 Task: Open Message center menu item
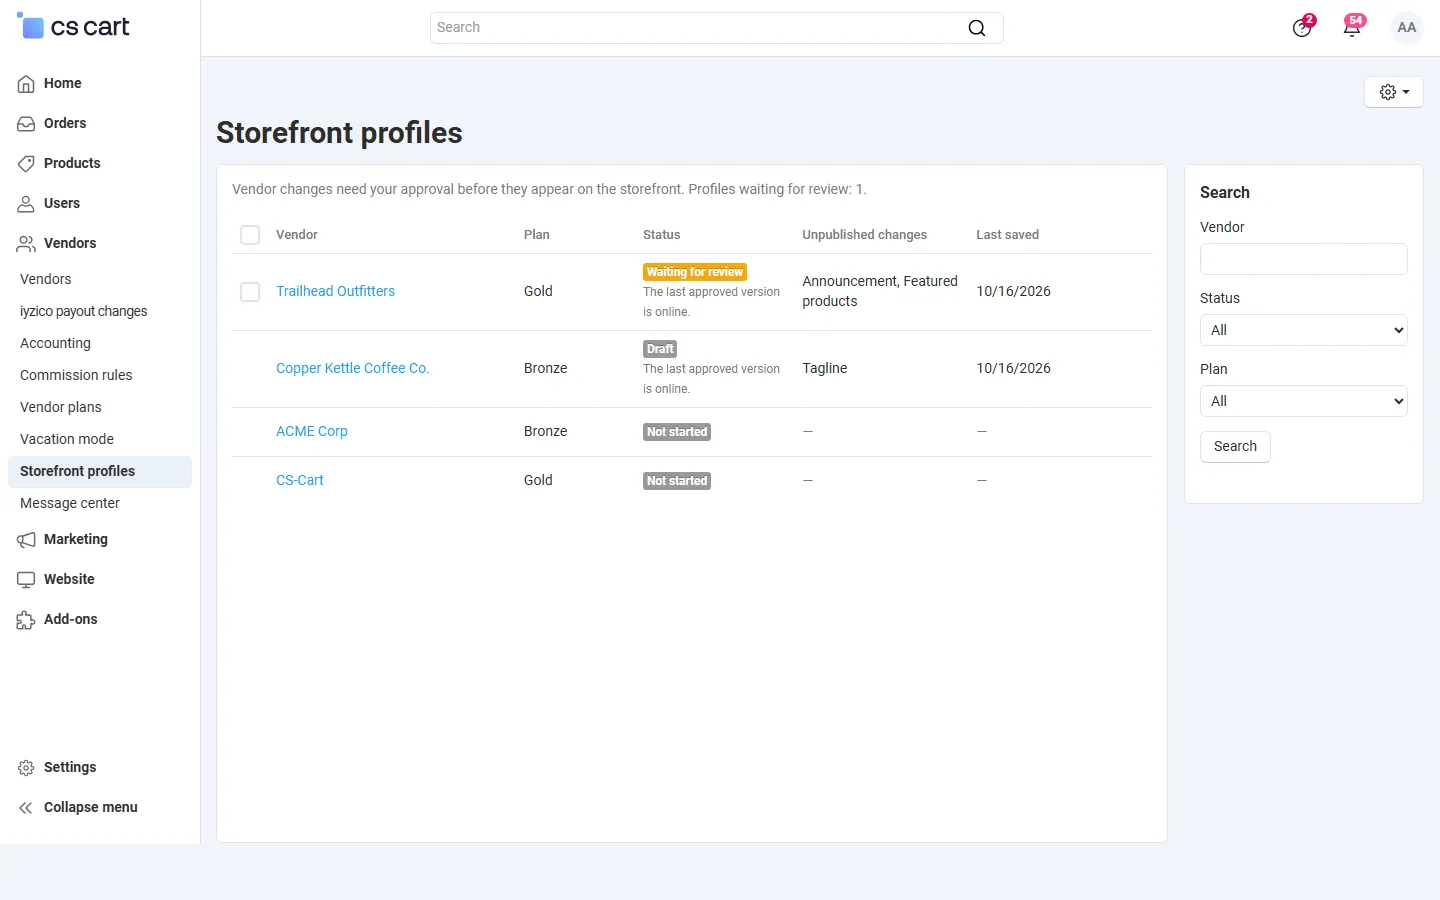pyautogui.click(x=70, y=503)
